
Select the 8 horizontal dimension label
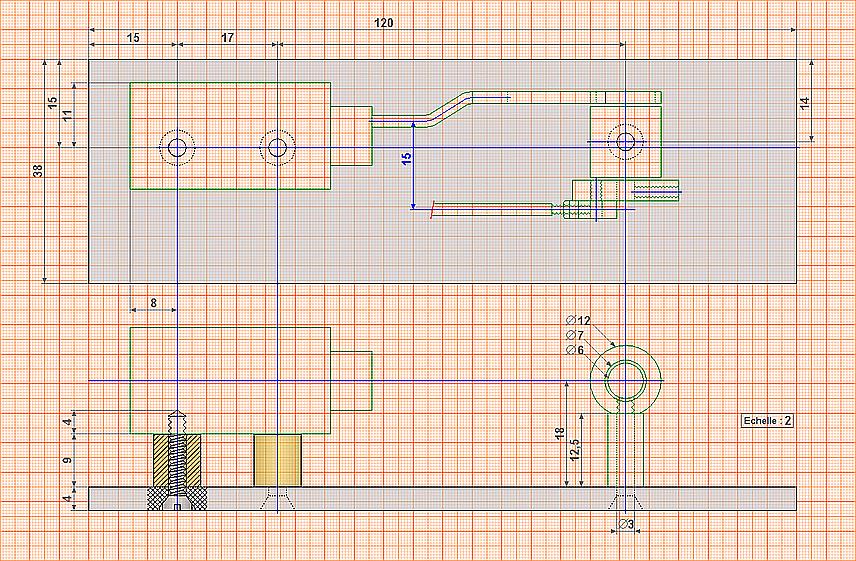point(153,302)
